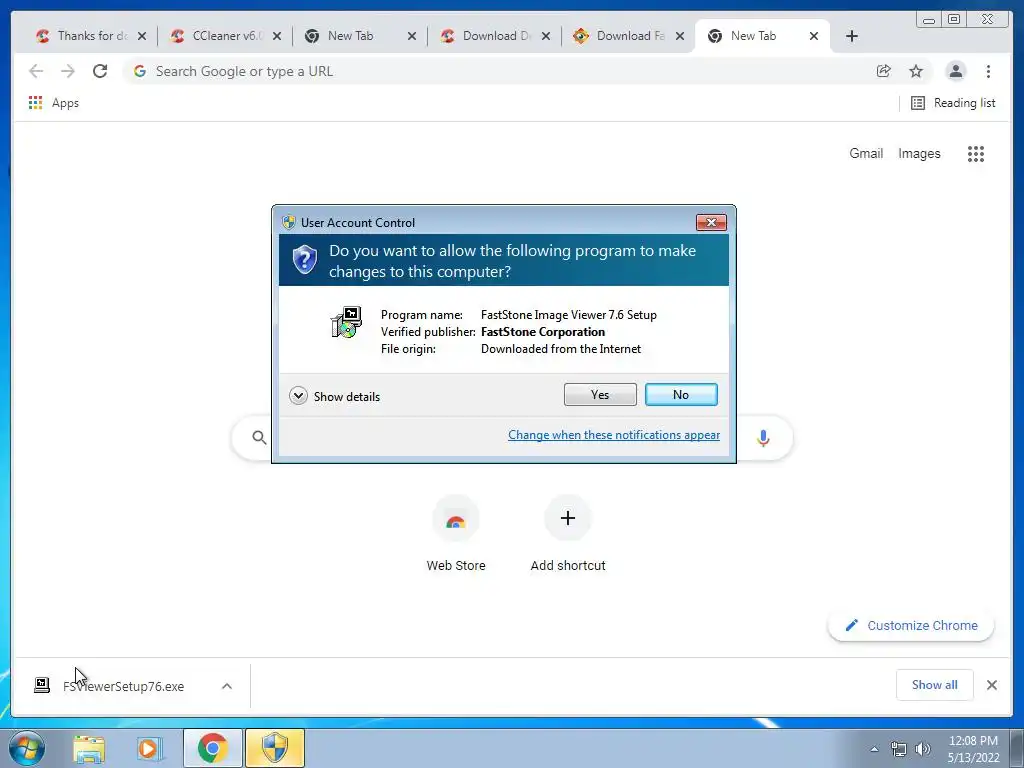Viewport: 1024px width, 768px height.
Task: Open the Reading list
Action: (x=953, y=103)
